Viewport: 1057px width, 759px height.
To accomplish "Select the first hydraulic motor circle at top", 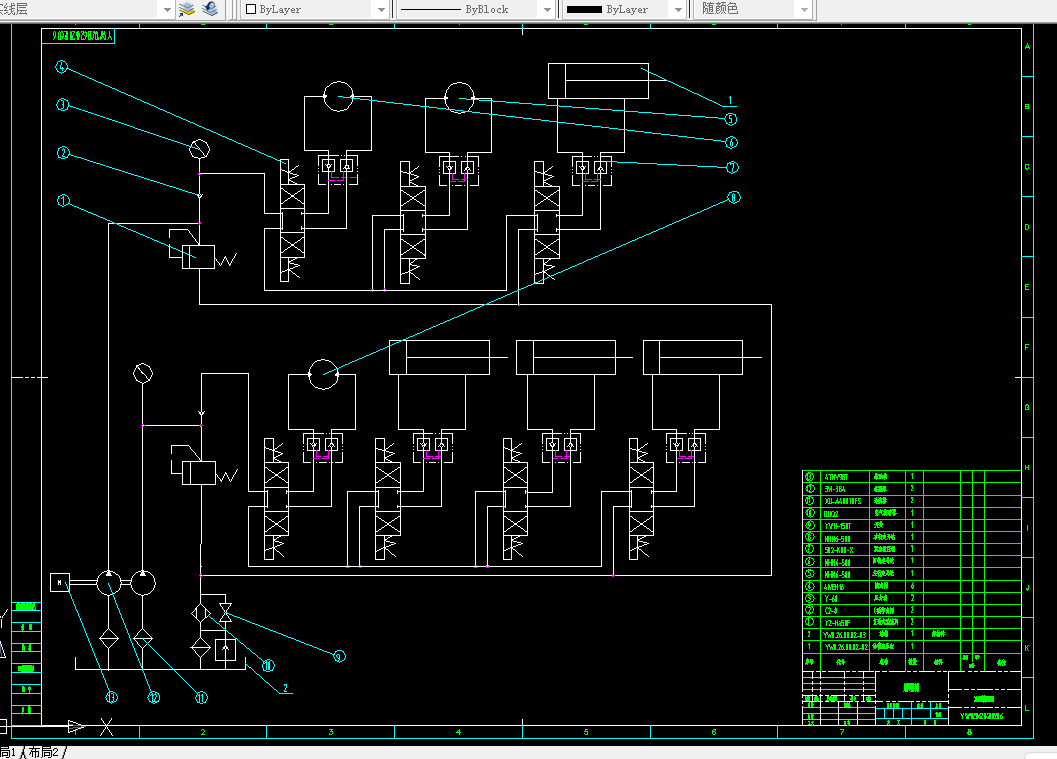I will pos(338,96).
